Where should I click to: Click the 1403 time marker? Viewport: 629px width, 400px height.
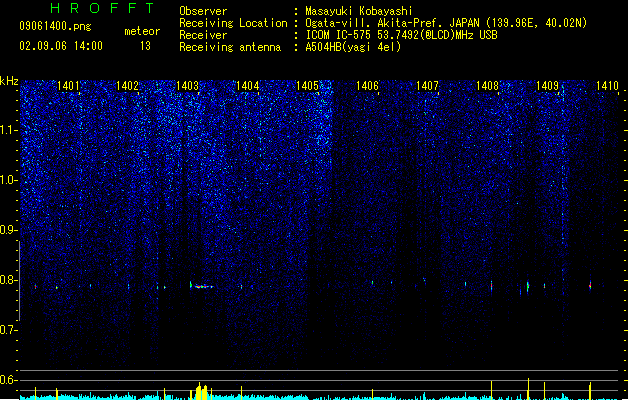[187, 85]
